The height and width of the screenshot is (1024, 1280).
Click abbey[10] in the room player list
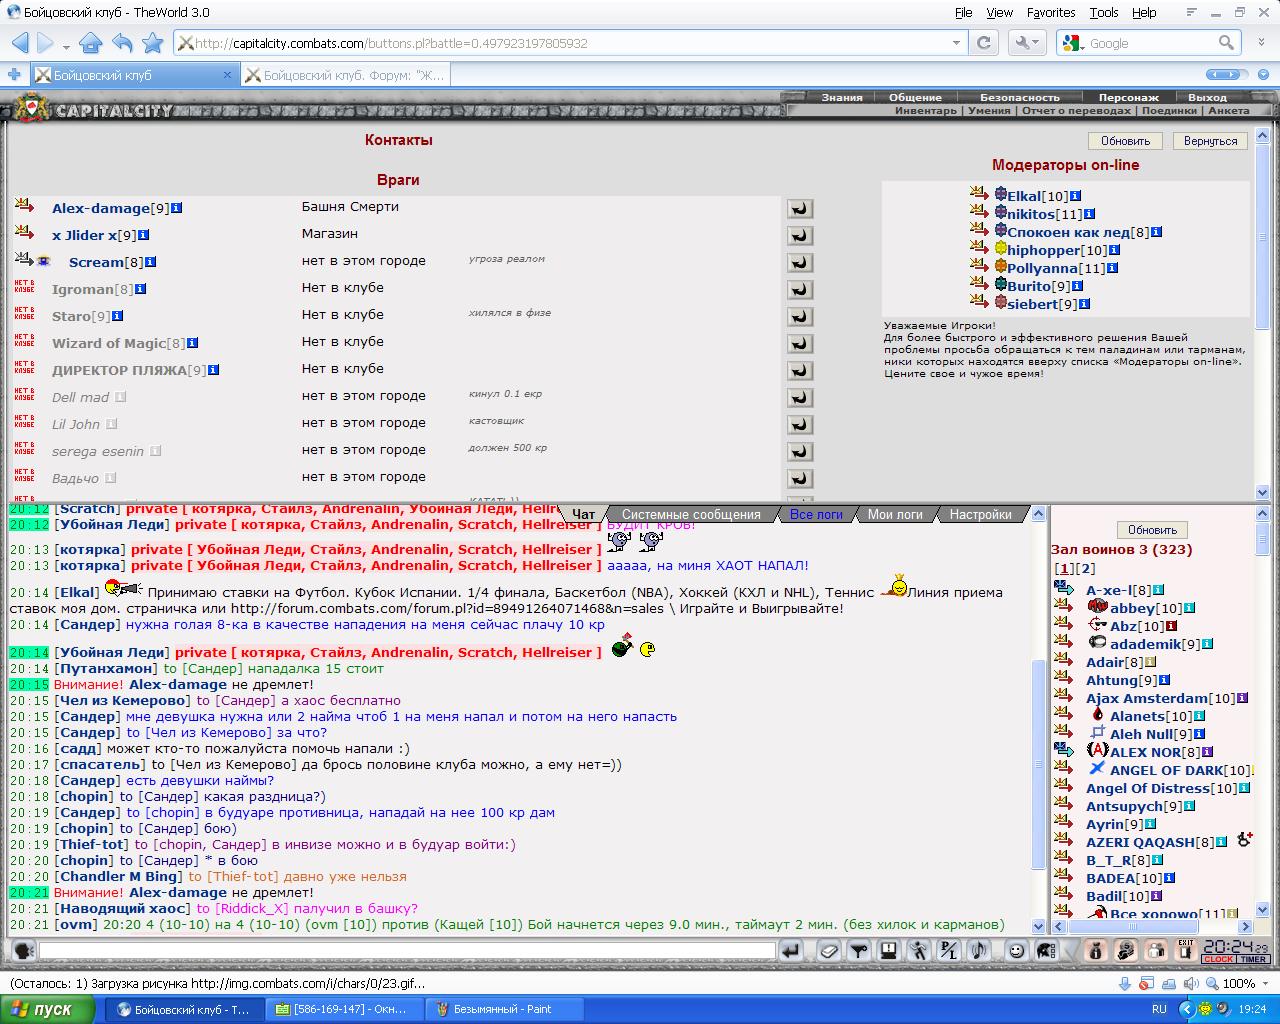[1132, 608]
